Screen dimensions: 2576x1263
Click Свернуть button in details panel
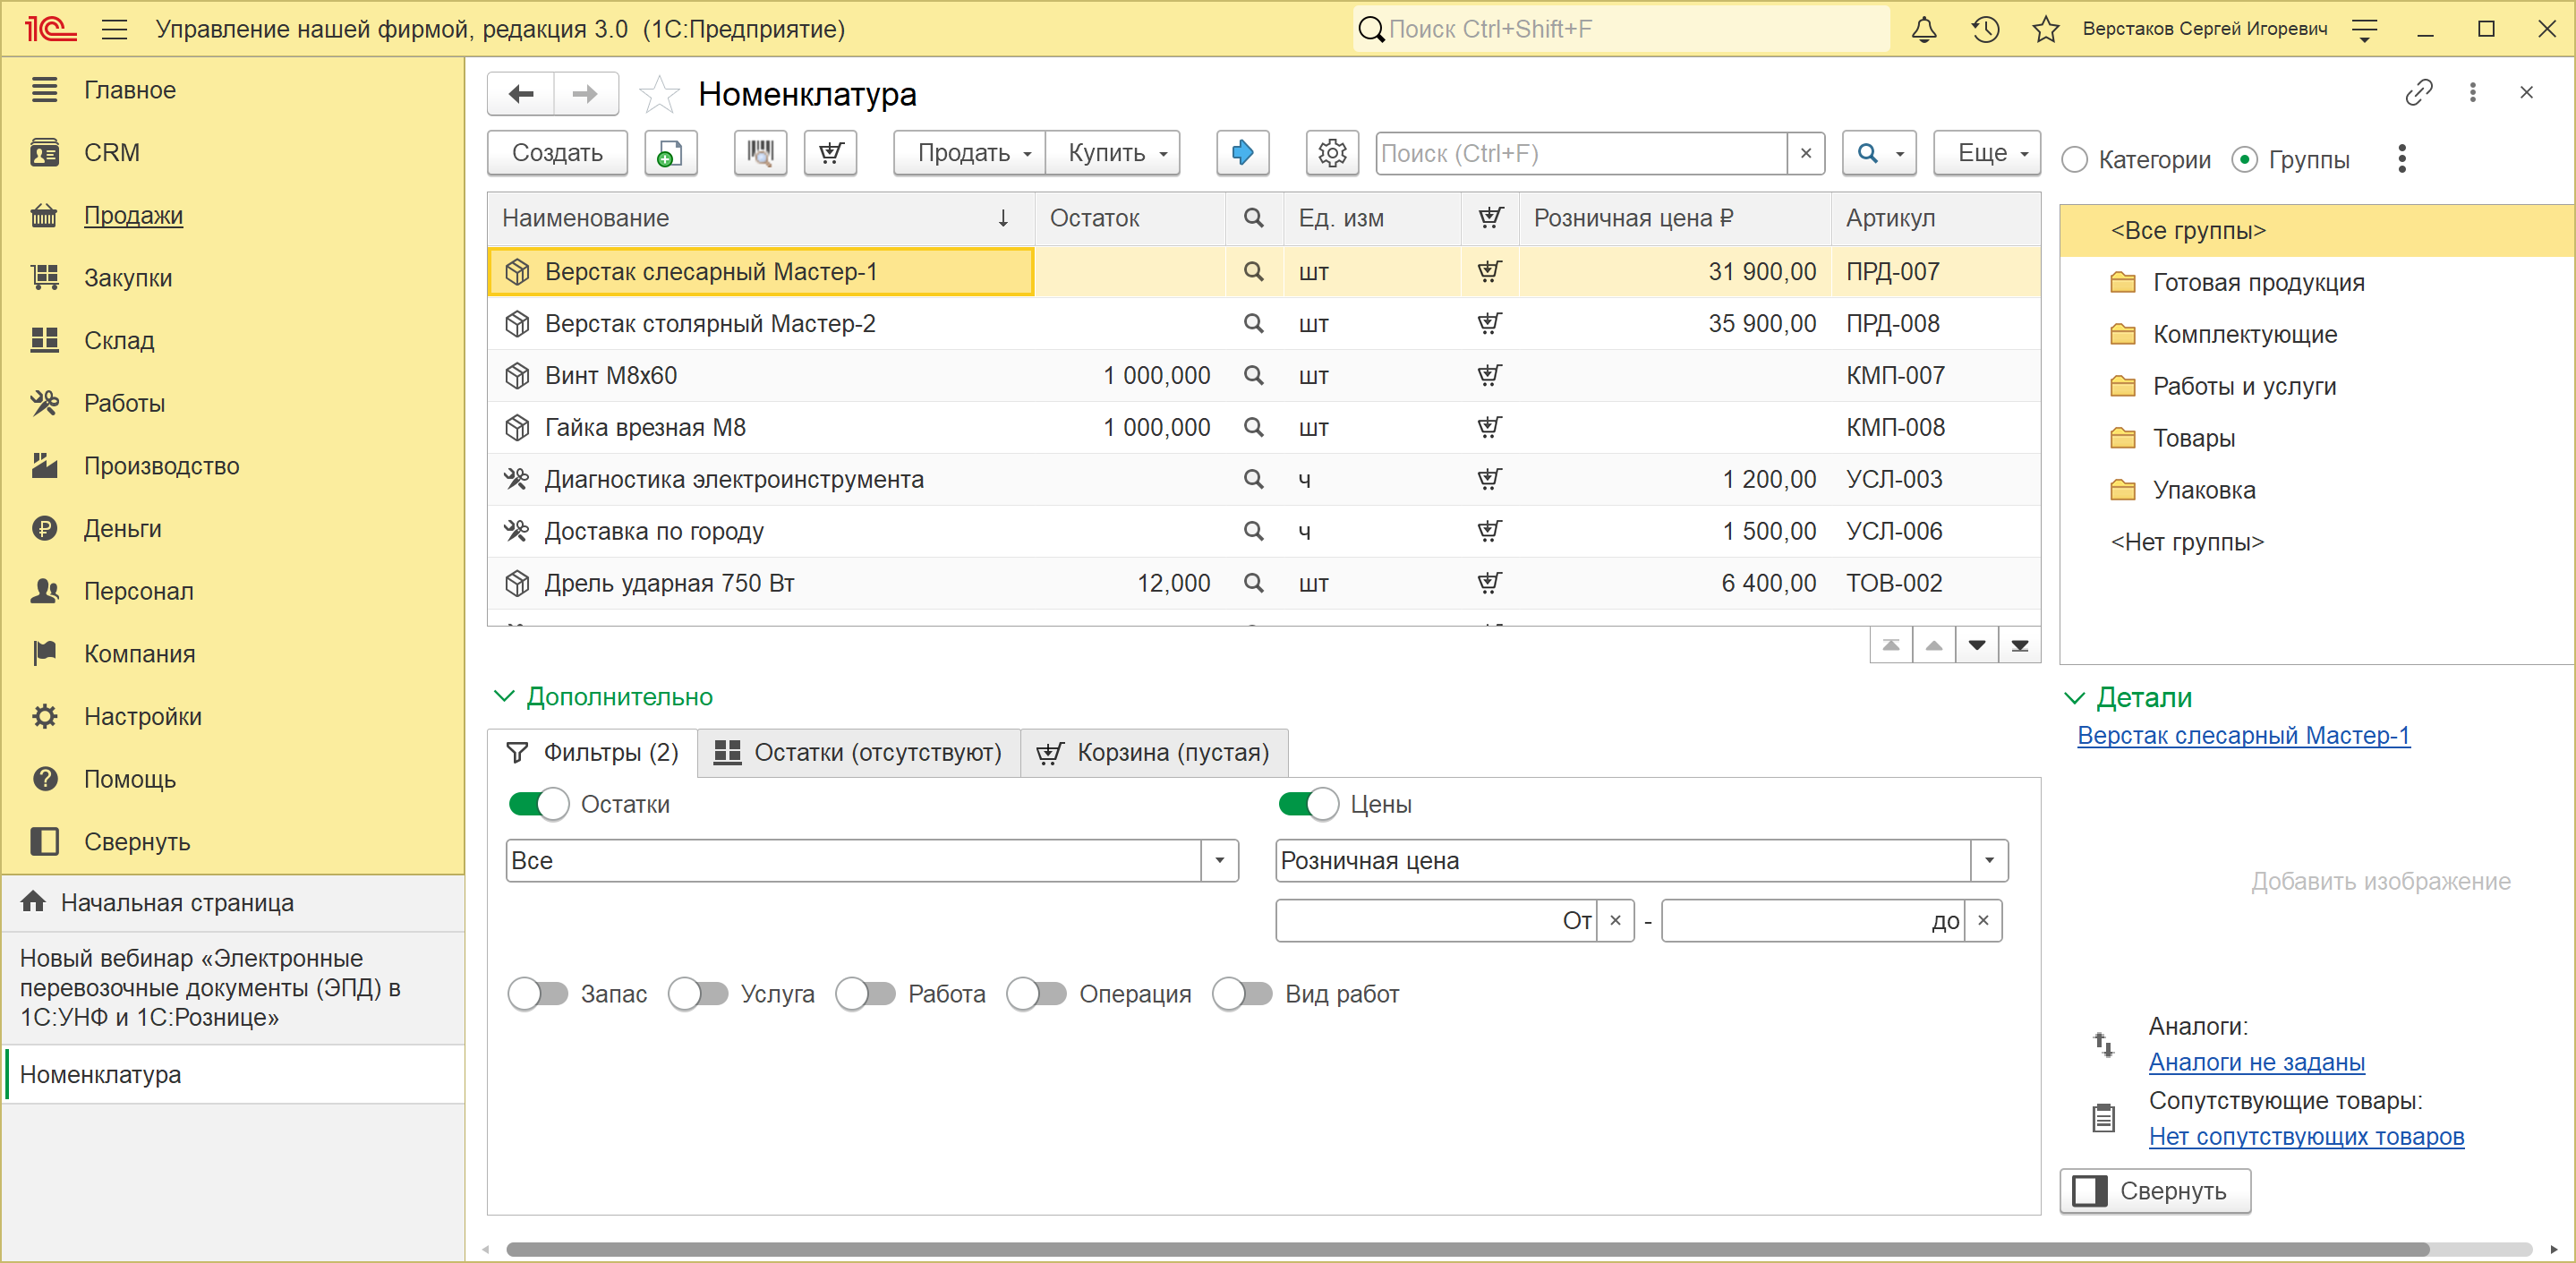[2155, 1191]
